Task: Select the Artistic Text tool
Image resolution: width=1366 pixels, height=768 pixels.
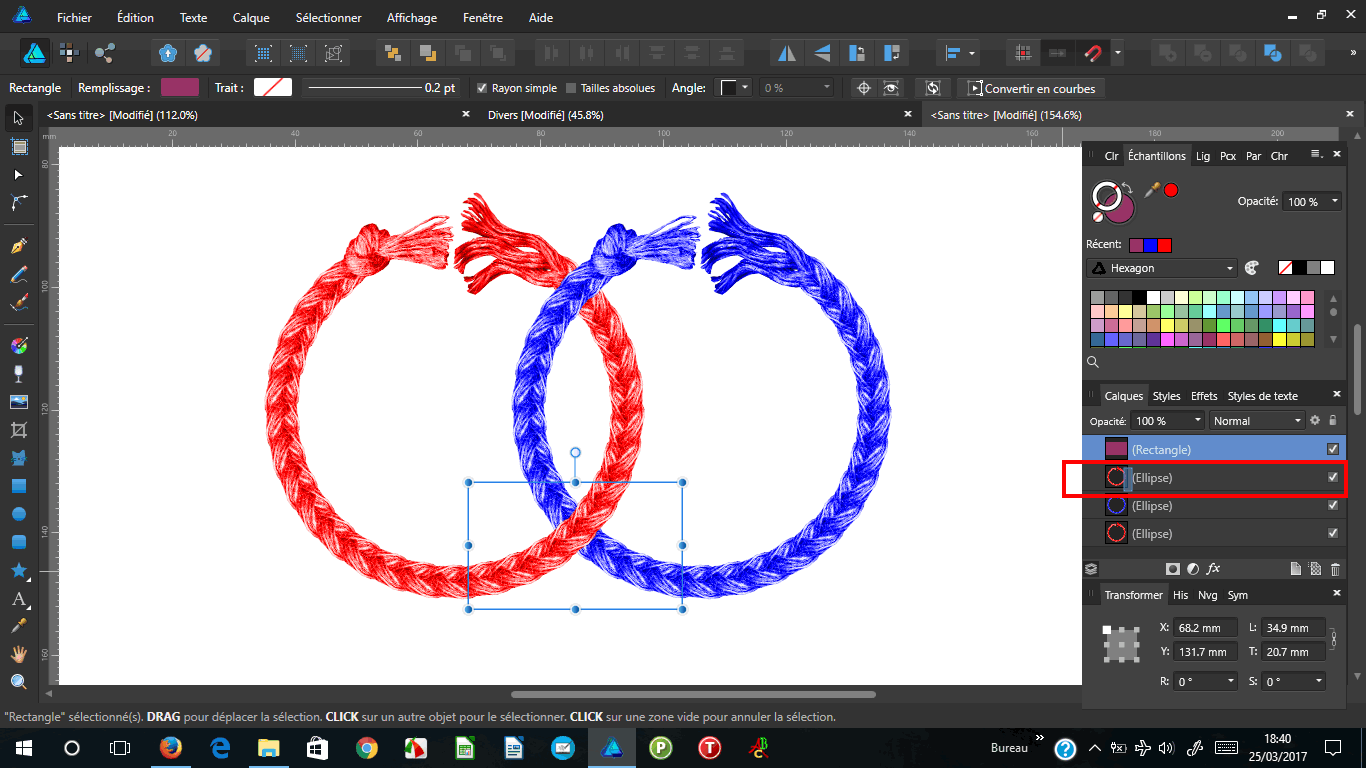Action: [18, 599]
